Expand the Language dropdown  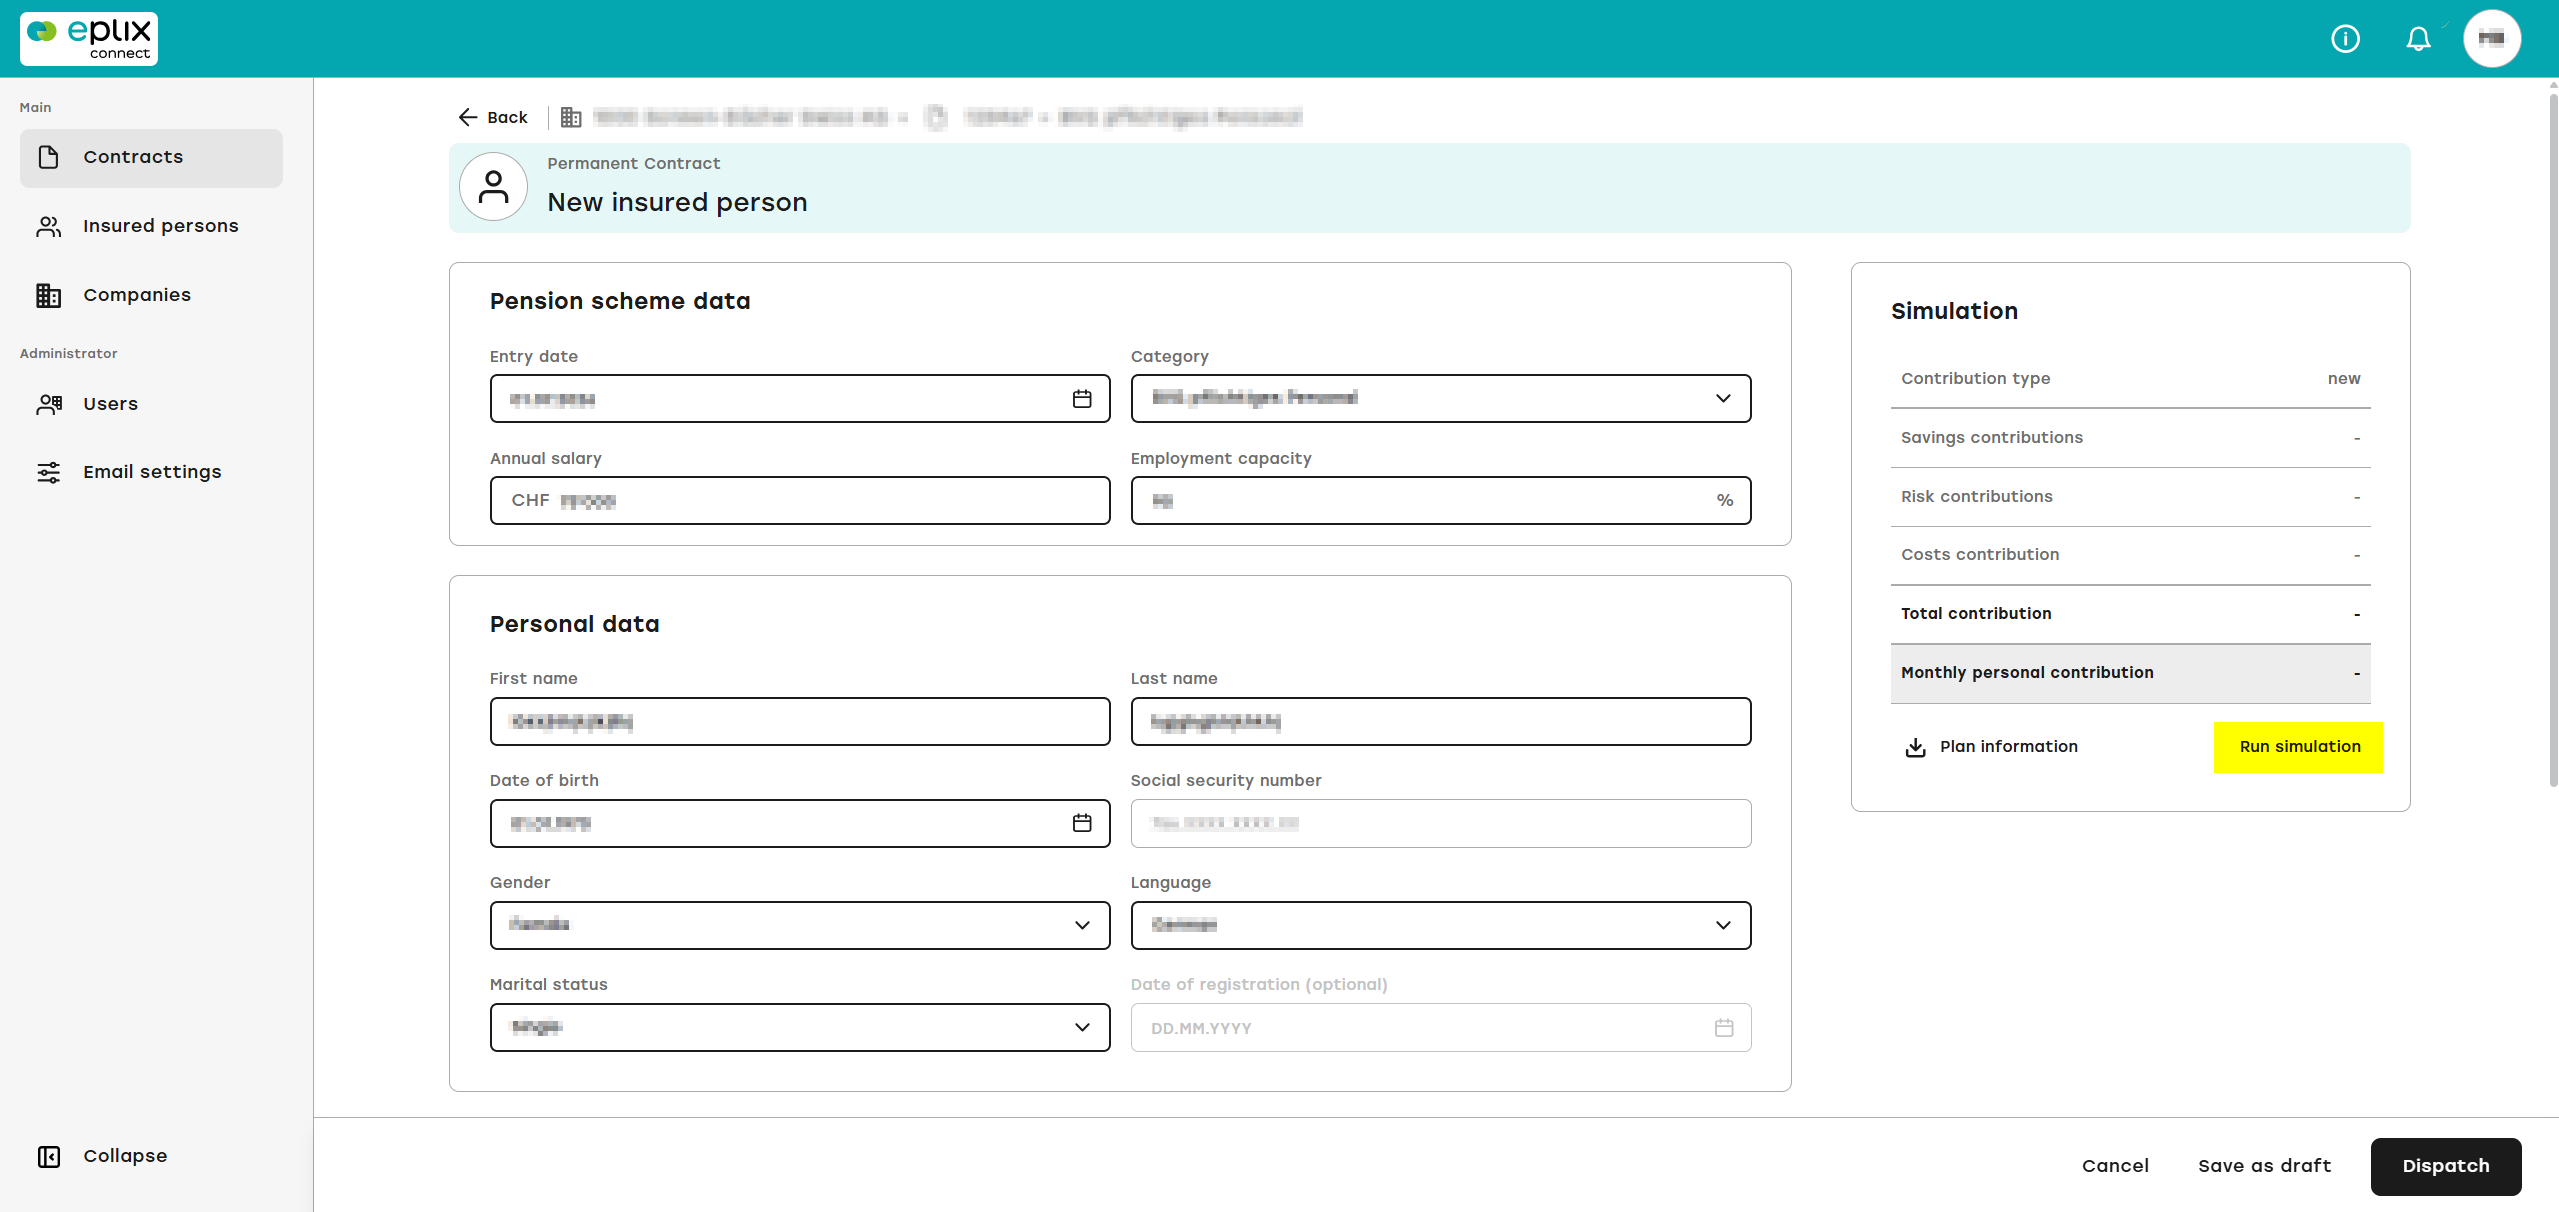pyautogui.click(x=1441, y=926)
